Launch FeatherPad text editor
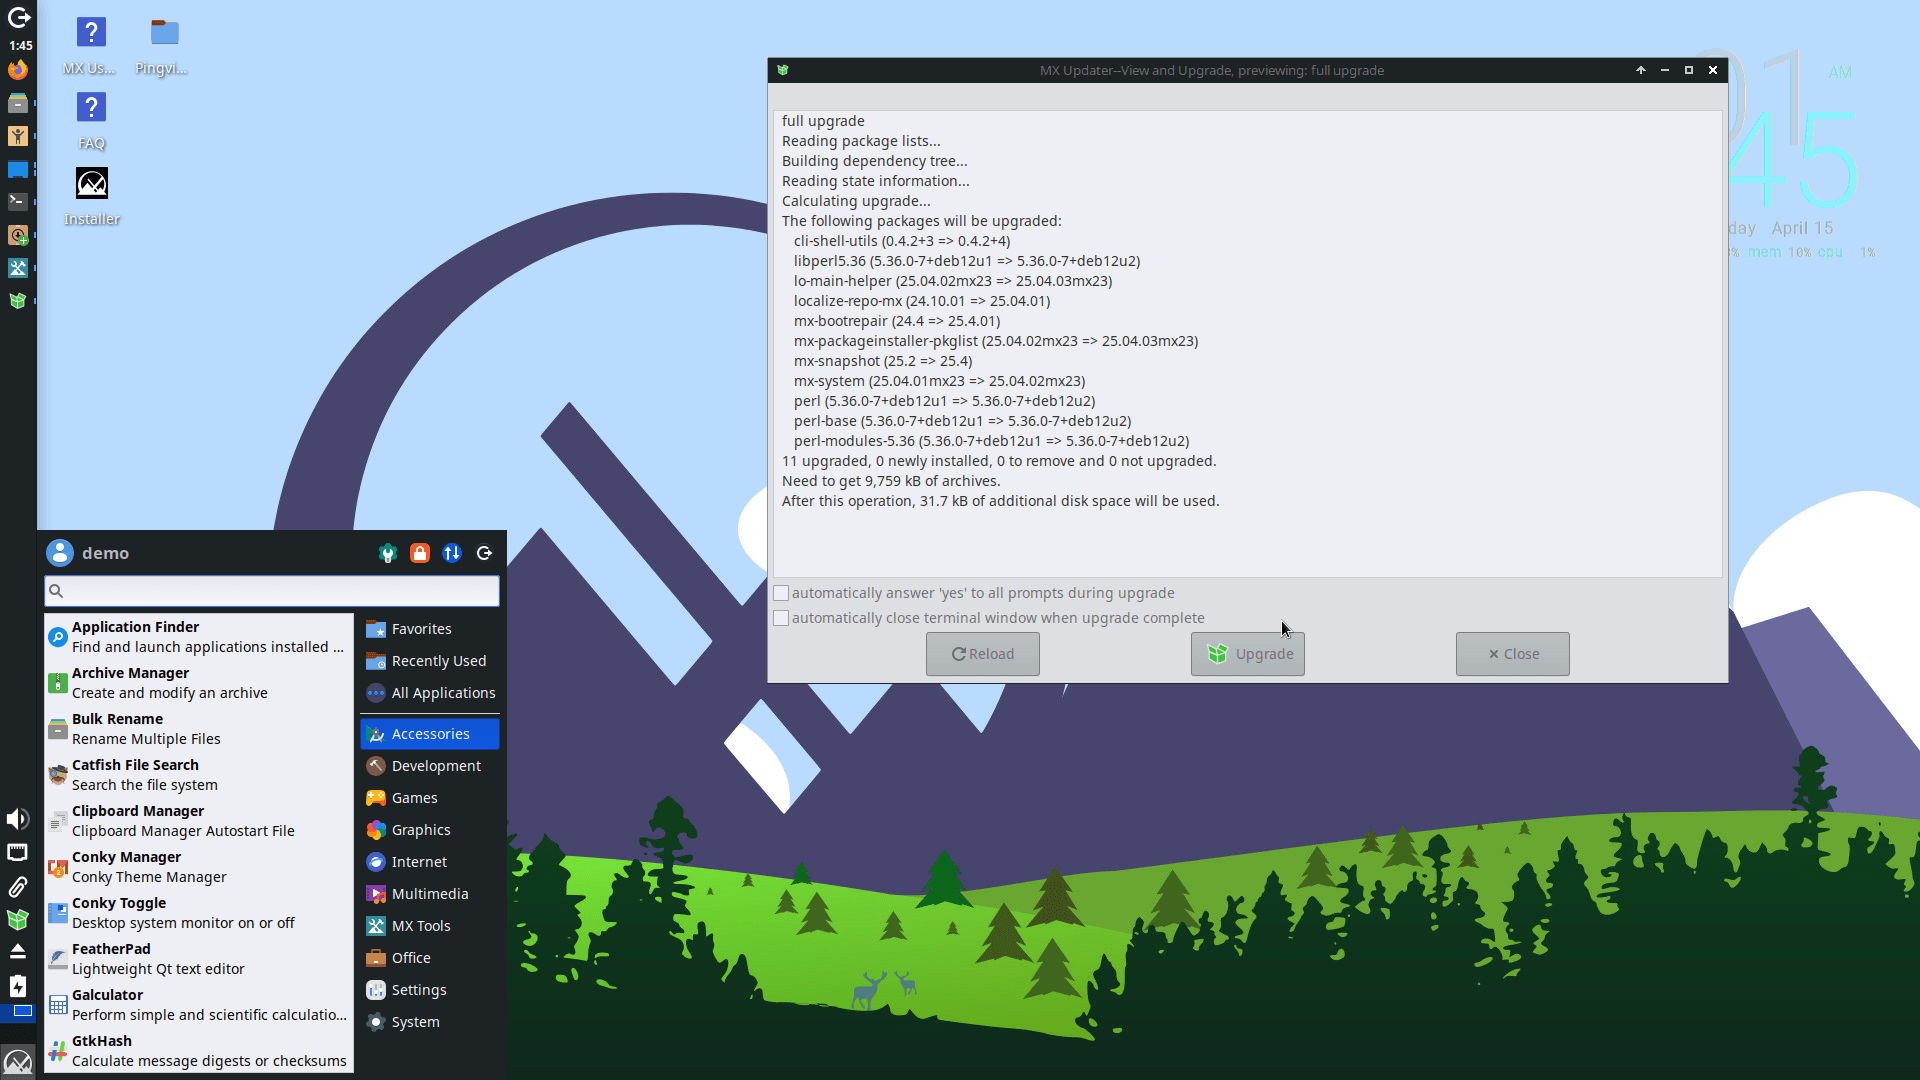This screenshot has height=1080, width=1920. click(x=199, y=959)
